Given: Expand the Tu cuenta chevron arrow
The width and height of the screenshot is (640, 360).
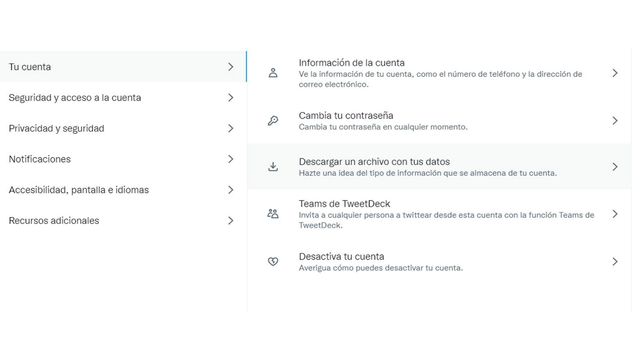Looking at the screenshot, I should tap(231, 67).
